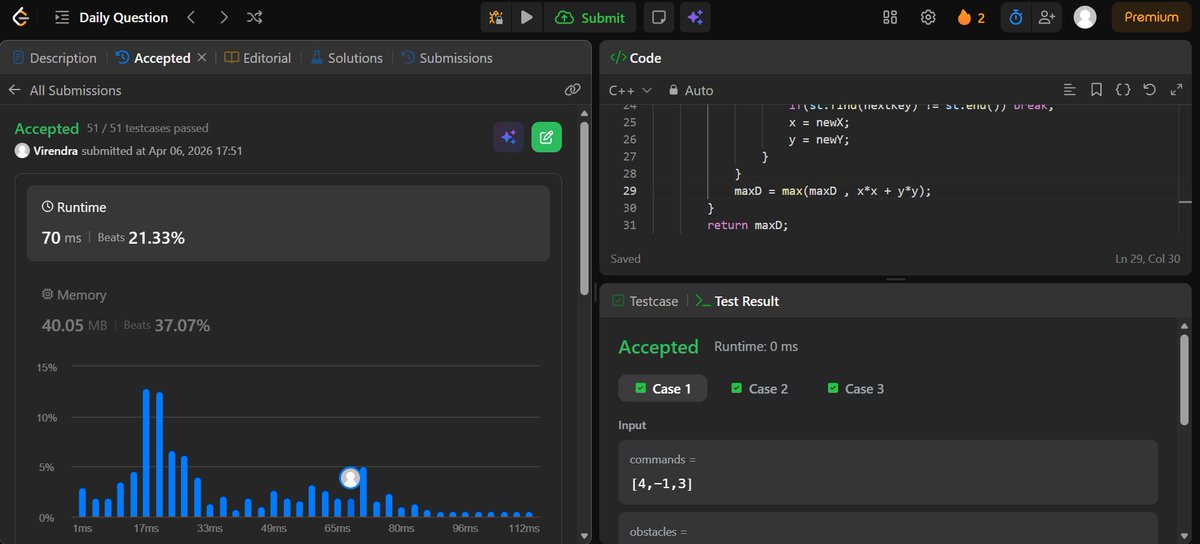This screenshot has height=544, width=1200.
Task: Go to next question arrow
Action: (x=223, y=17)
